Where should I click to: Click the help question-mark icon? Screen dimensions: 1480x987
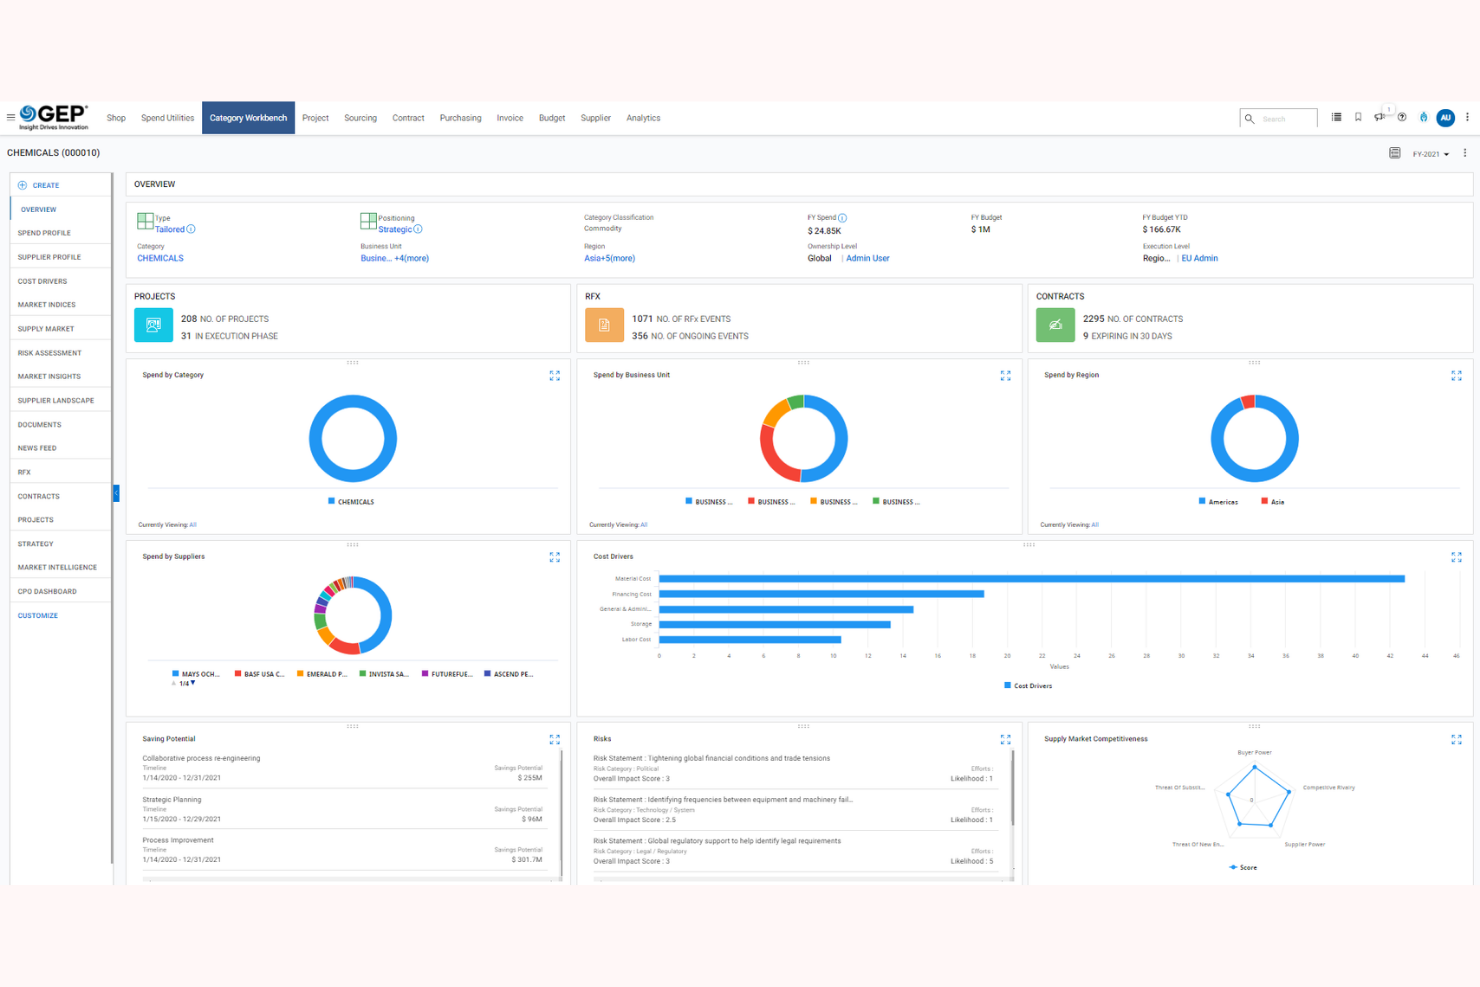[1403, 117]
